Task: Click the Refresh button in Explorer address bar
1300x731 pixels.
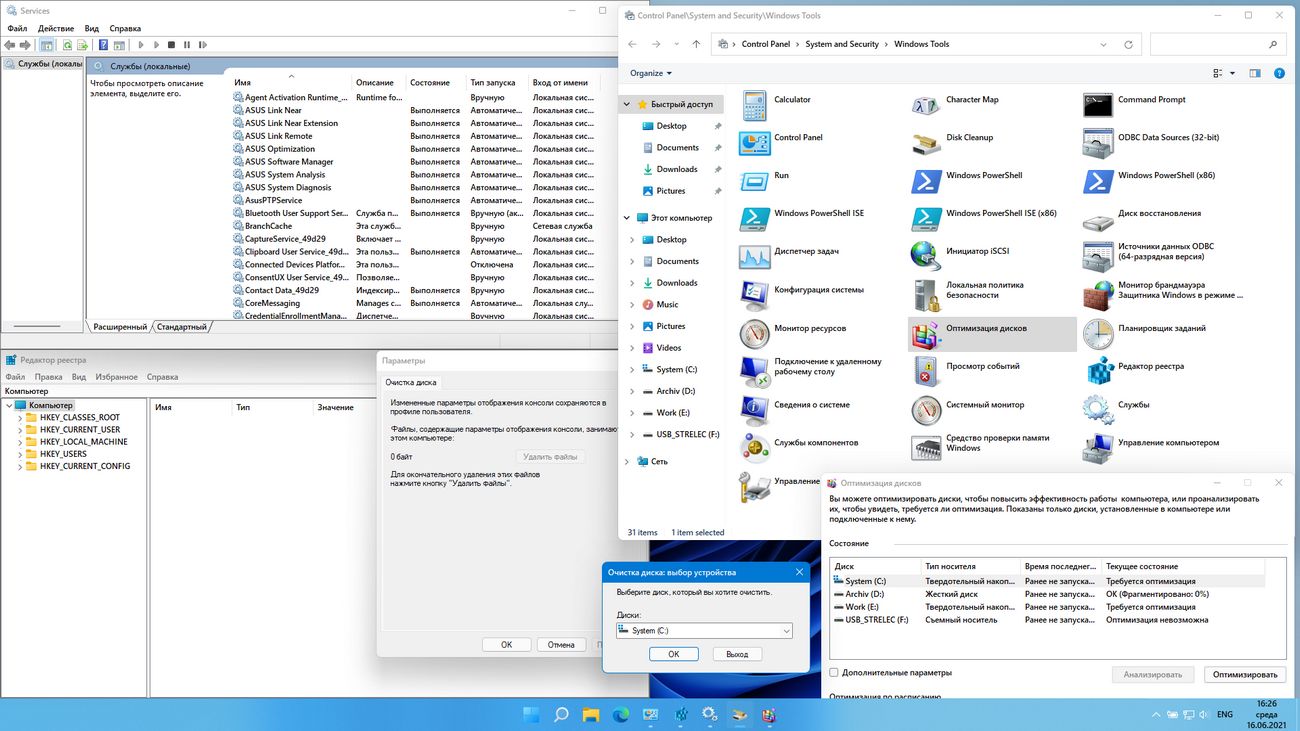Action: click(1128, 45)
